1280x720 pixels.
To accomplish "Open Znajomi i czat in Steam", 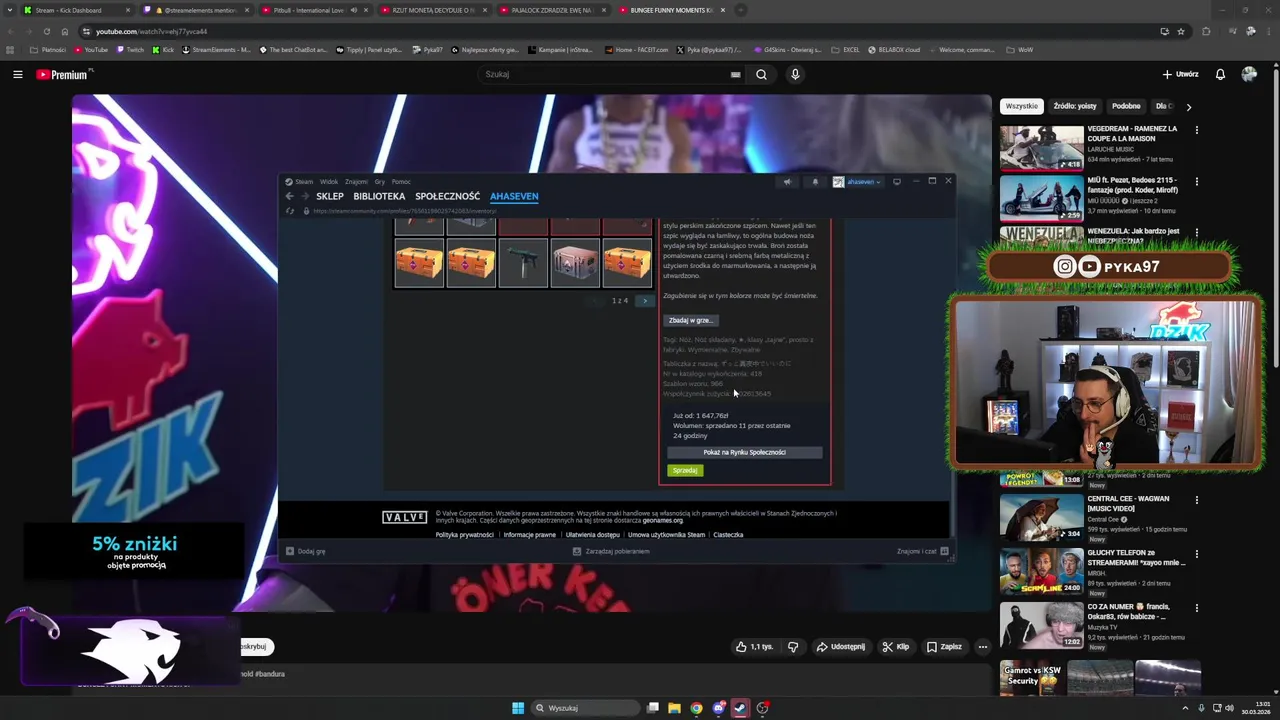I will (x=922, y=551).
